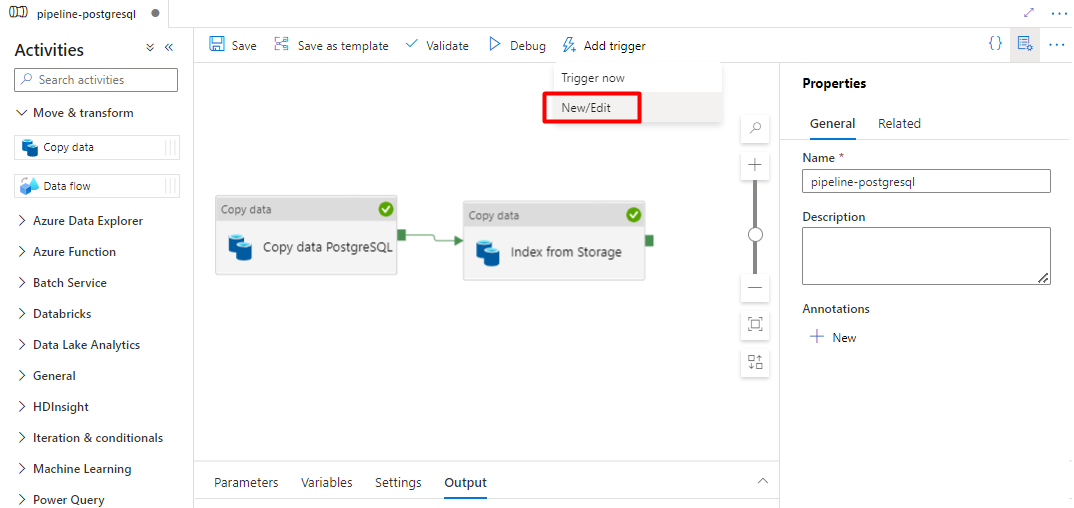
Task: Zoom in with plus button
Action: coord(755,165)
